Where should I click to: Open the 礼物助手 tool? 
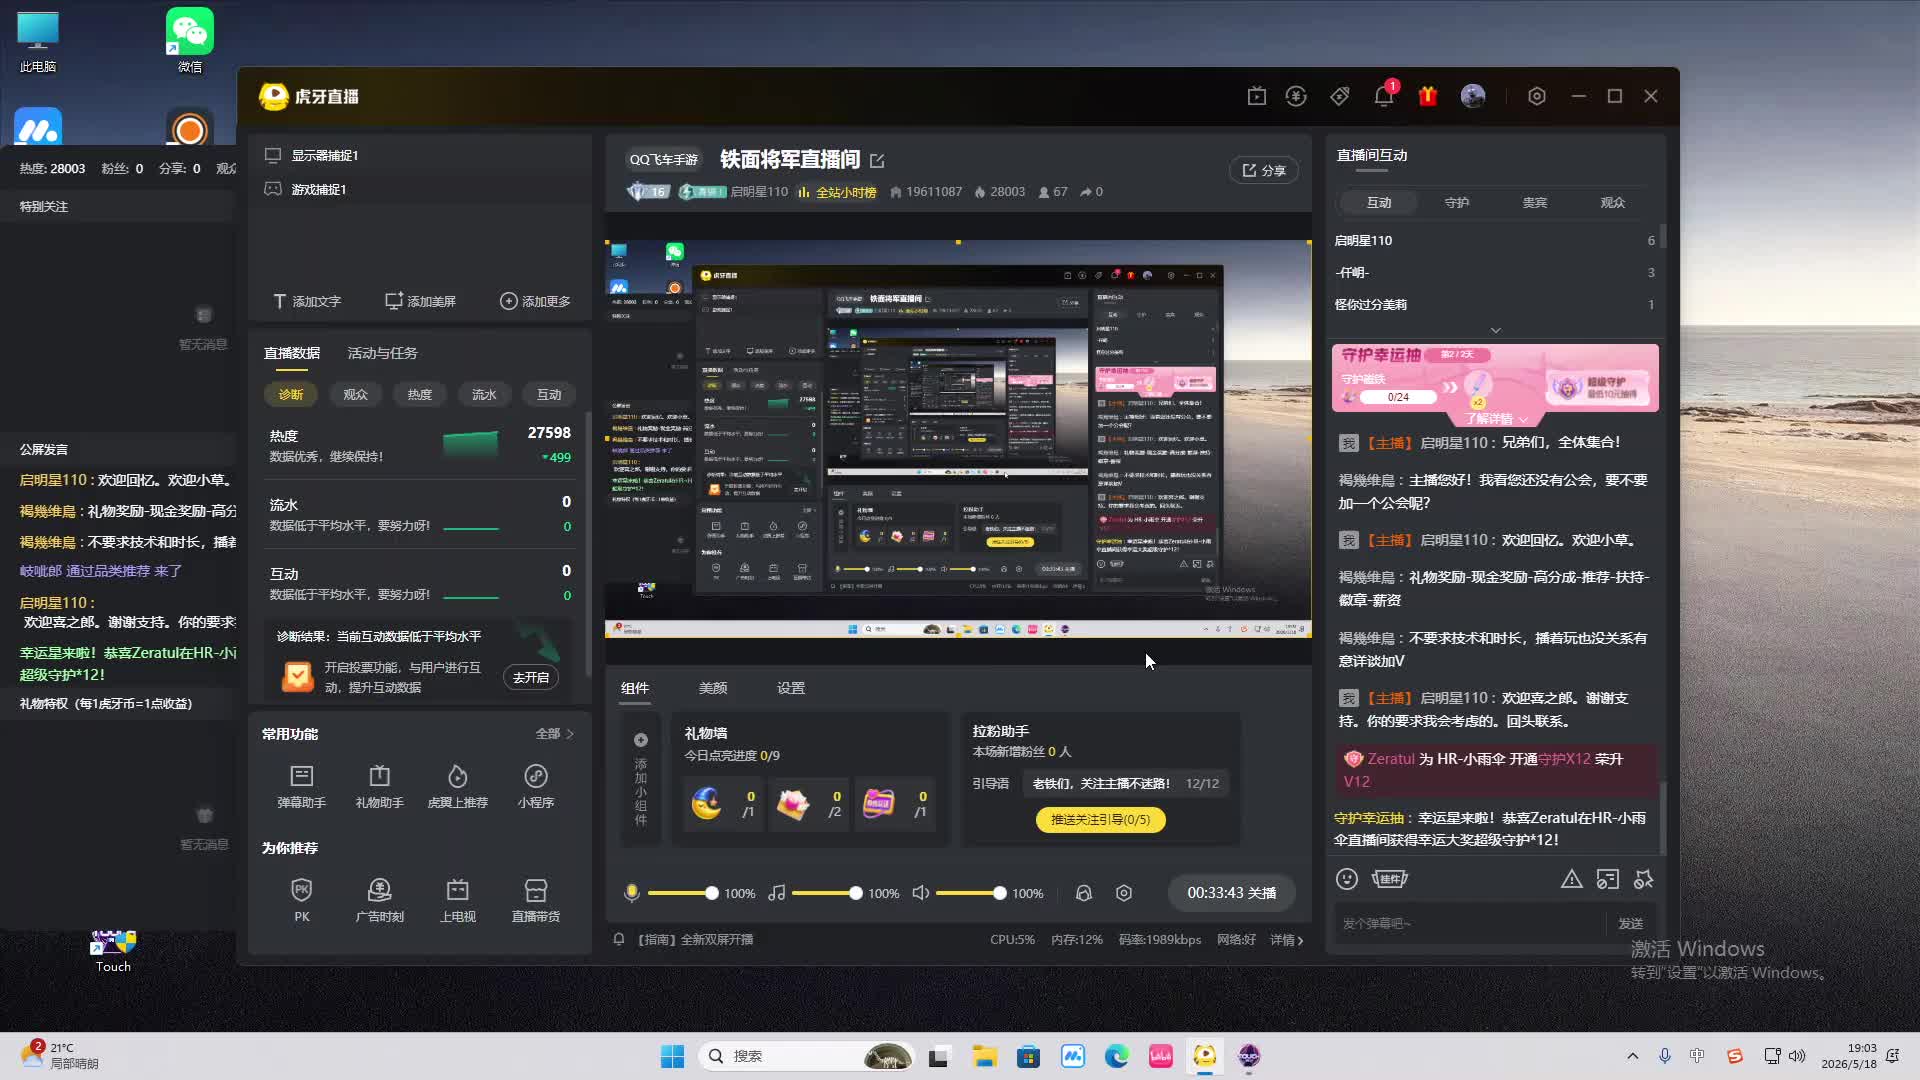(379, 785)
